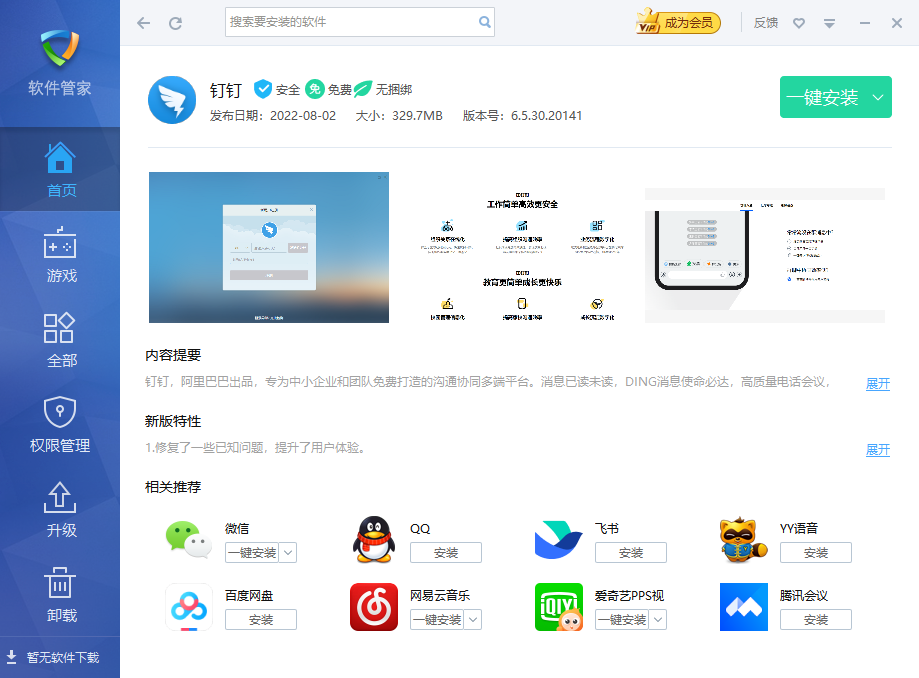Screen dimensions: 919x678
Task: Open the 工作简单高效更安全 screenshot thumbnail
Action: click(x=522, y=255)
